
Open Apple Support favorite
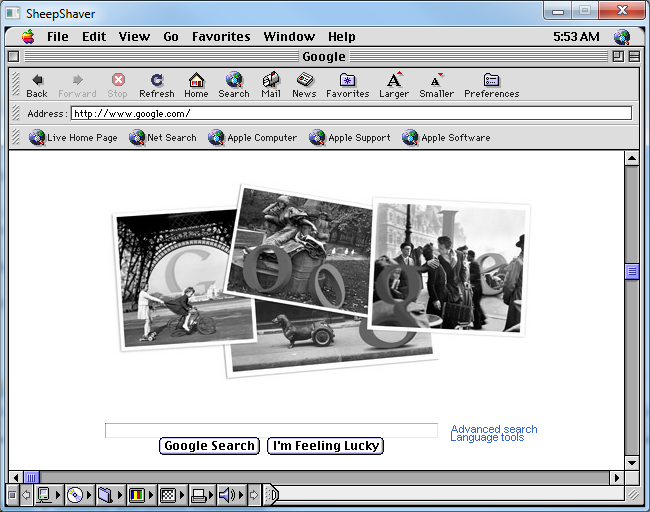pyautogui.click(x=349, y=138)
